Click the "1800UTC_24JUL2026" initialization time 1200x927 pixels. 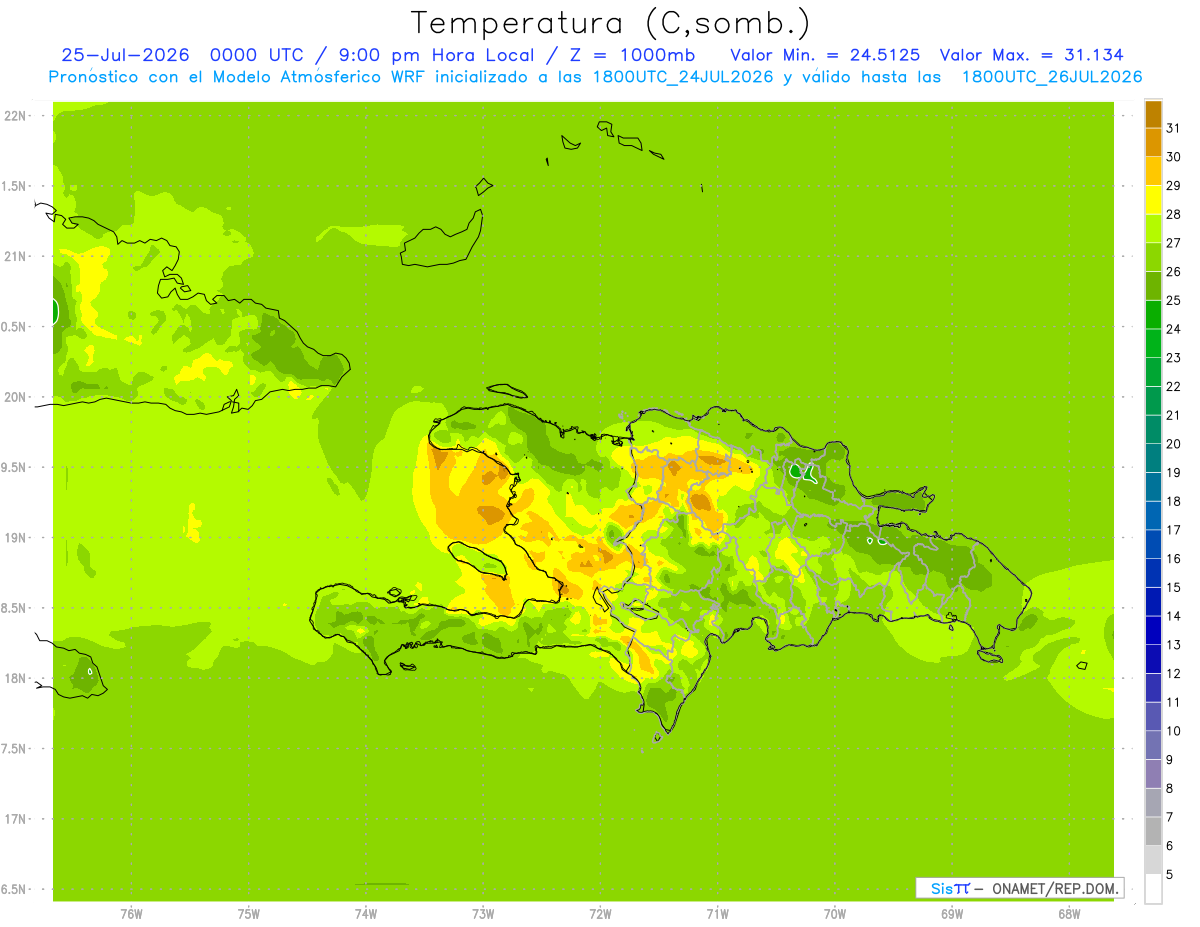[683, 77]
